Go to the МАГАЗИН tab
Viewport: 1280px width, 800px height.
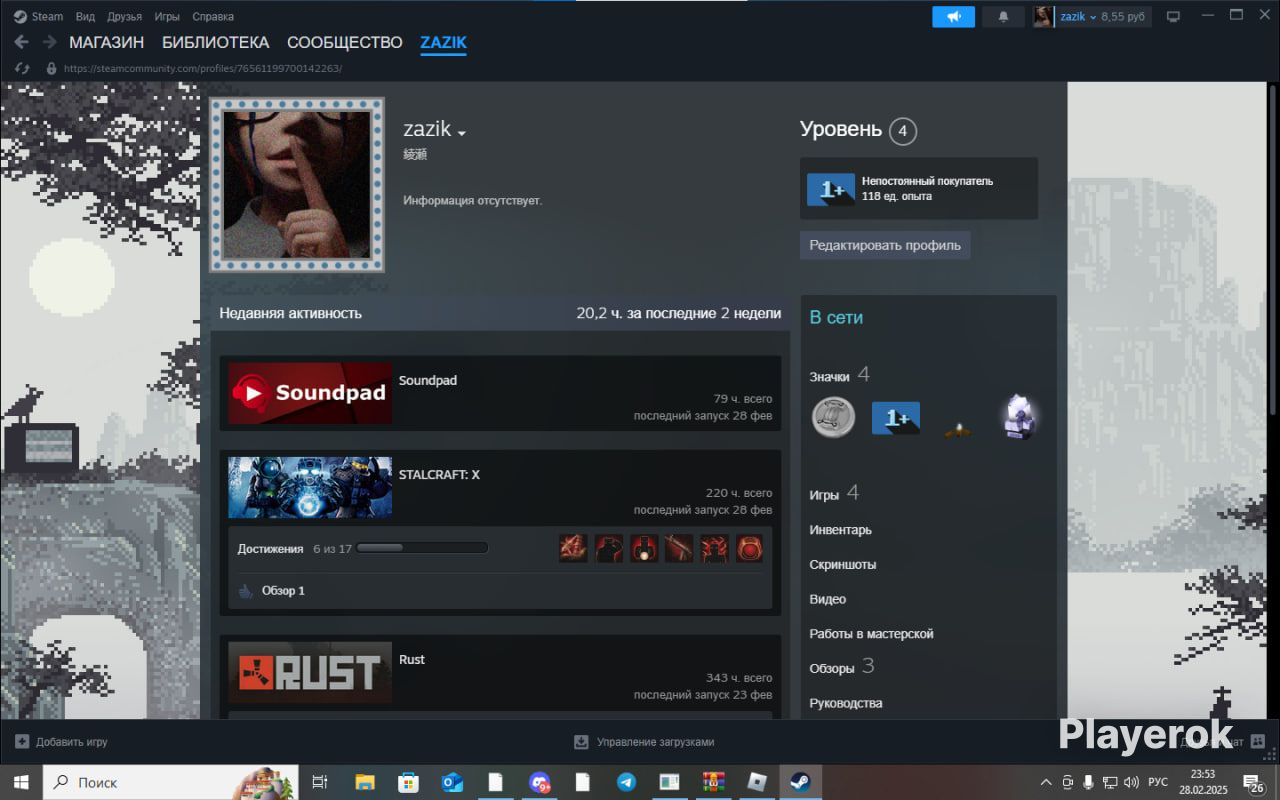[x=106, y=42]
